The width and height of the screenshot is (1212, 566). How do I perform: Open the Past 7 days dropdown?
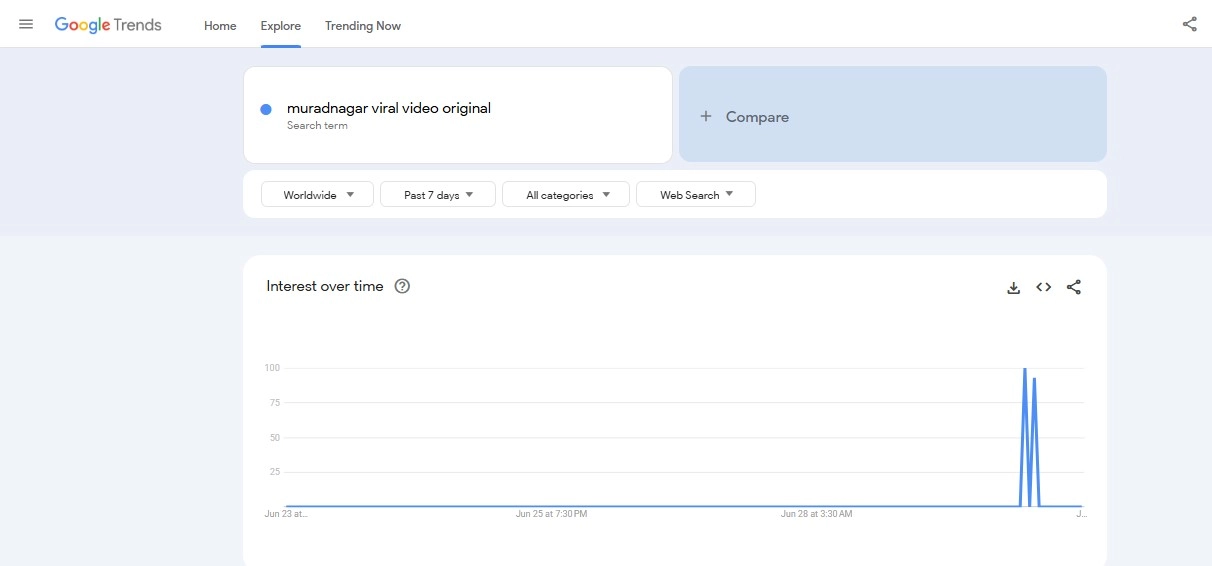tap(438, 195)
